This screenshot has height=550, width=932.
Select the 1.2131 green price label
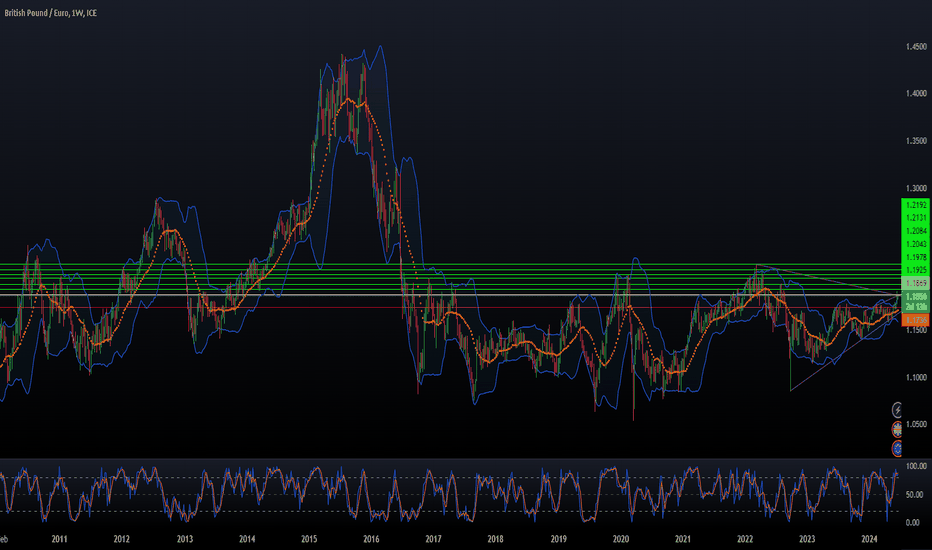point(915,218)
